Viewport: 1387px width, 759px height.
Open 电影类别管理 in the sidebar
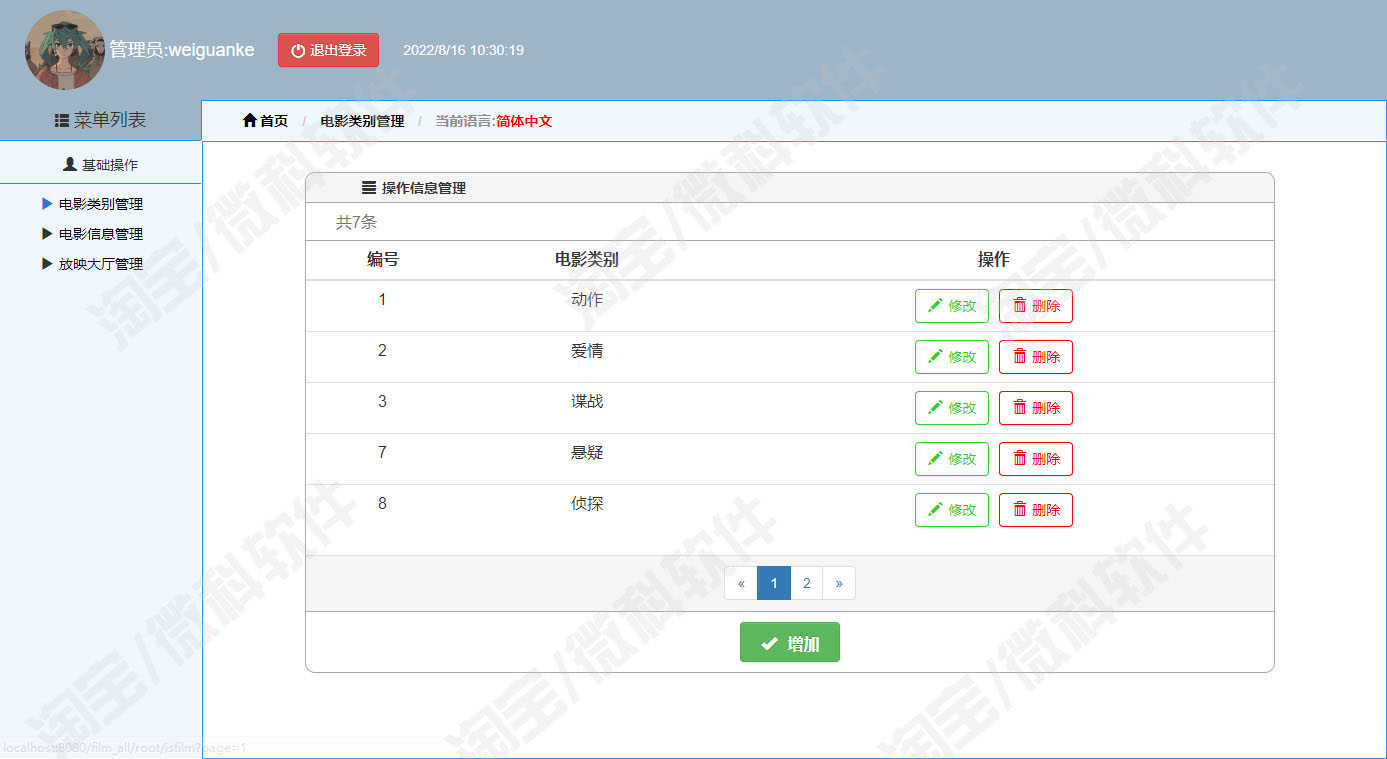click(x=100, y=204)
